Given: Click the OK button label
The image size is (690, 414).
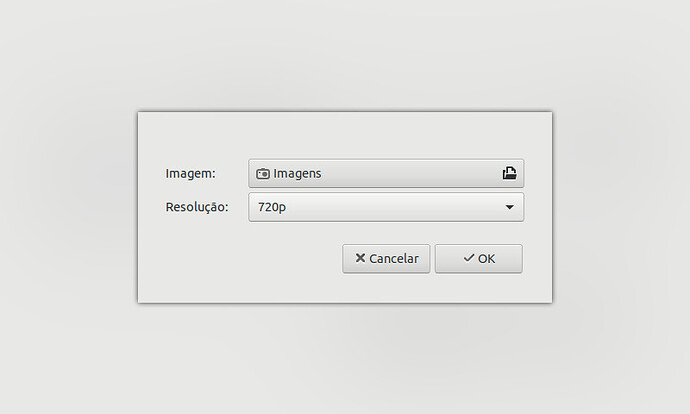Looking at the screenshot, I should click(487, 259).
